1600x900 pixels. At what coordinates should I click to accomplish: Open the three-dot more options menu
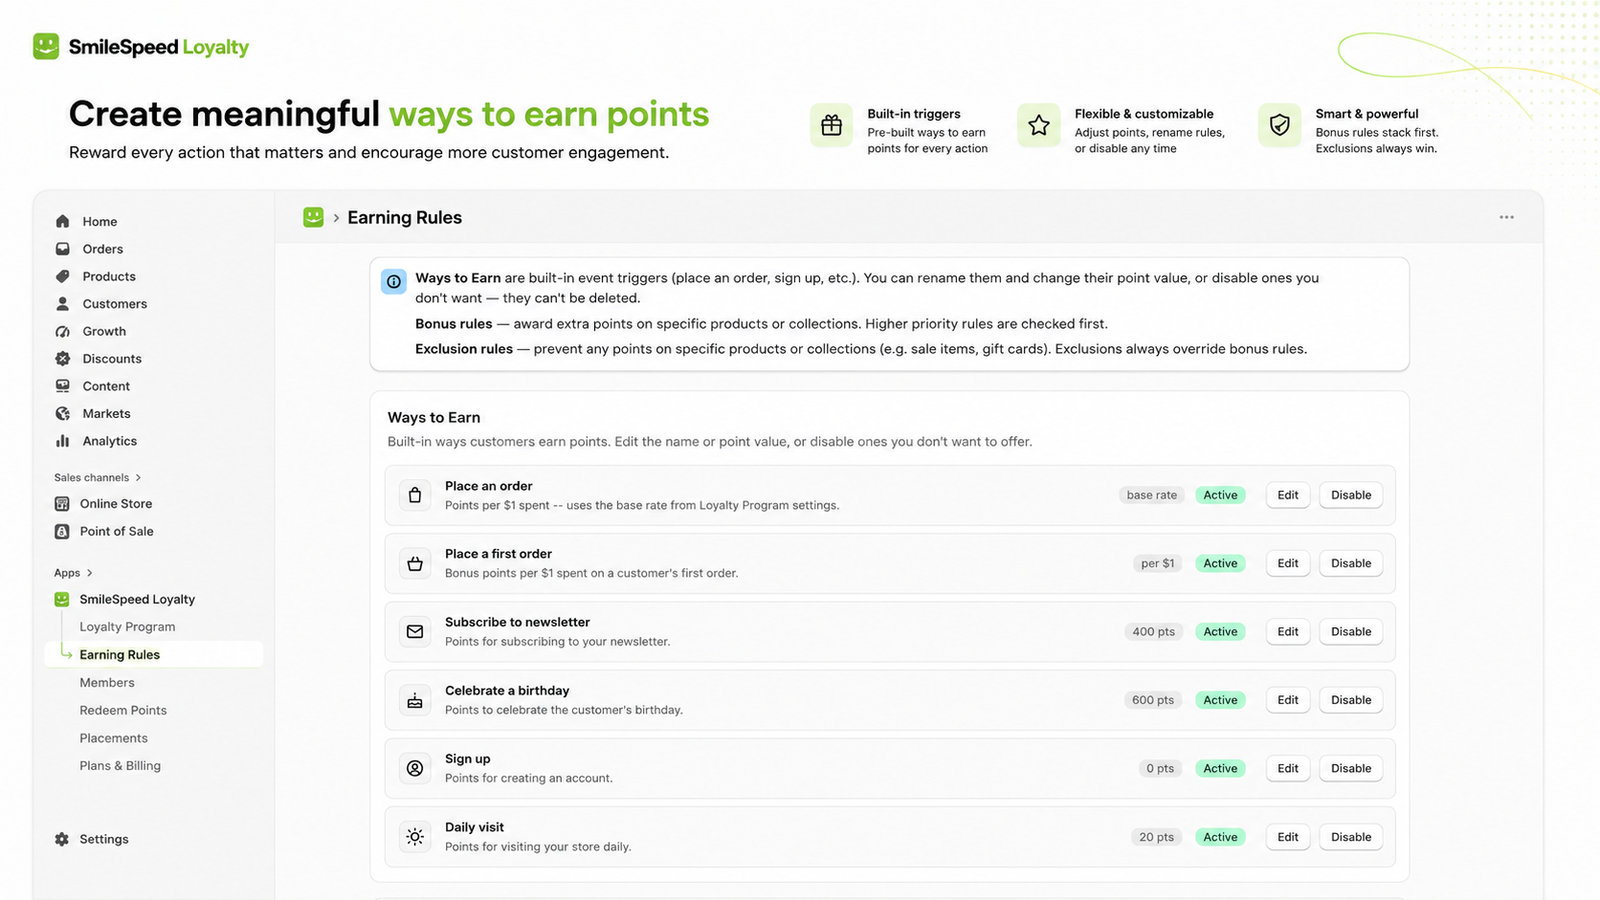pos(1506,217)
